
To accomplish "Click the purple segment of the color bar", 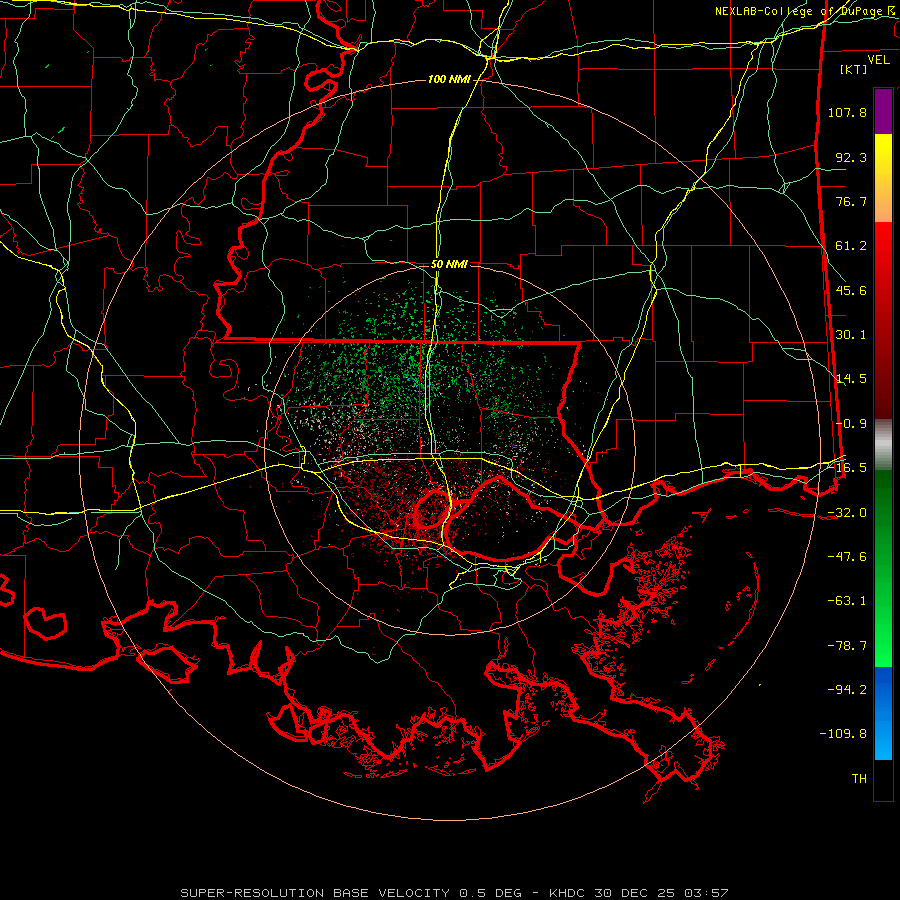I will [x=883, y=111].
